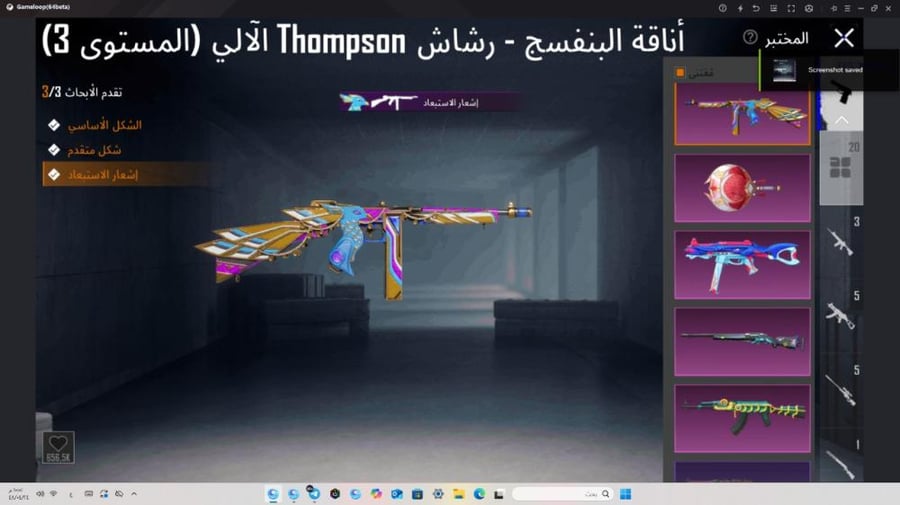Toggle the orange owned-only checkbox
900x505 pixels.
(680, 73)
